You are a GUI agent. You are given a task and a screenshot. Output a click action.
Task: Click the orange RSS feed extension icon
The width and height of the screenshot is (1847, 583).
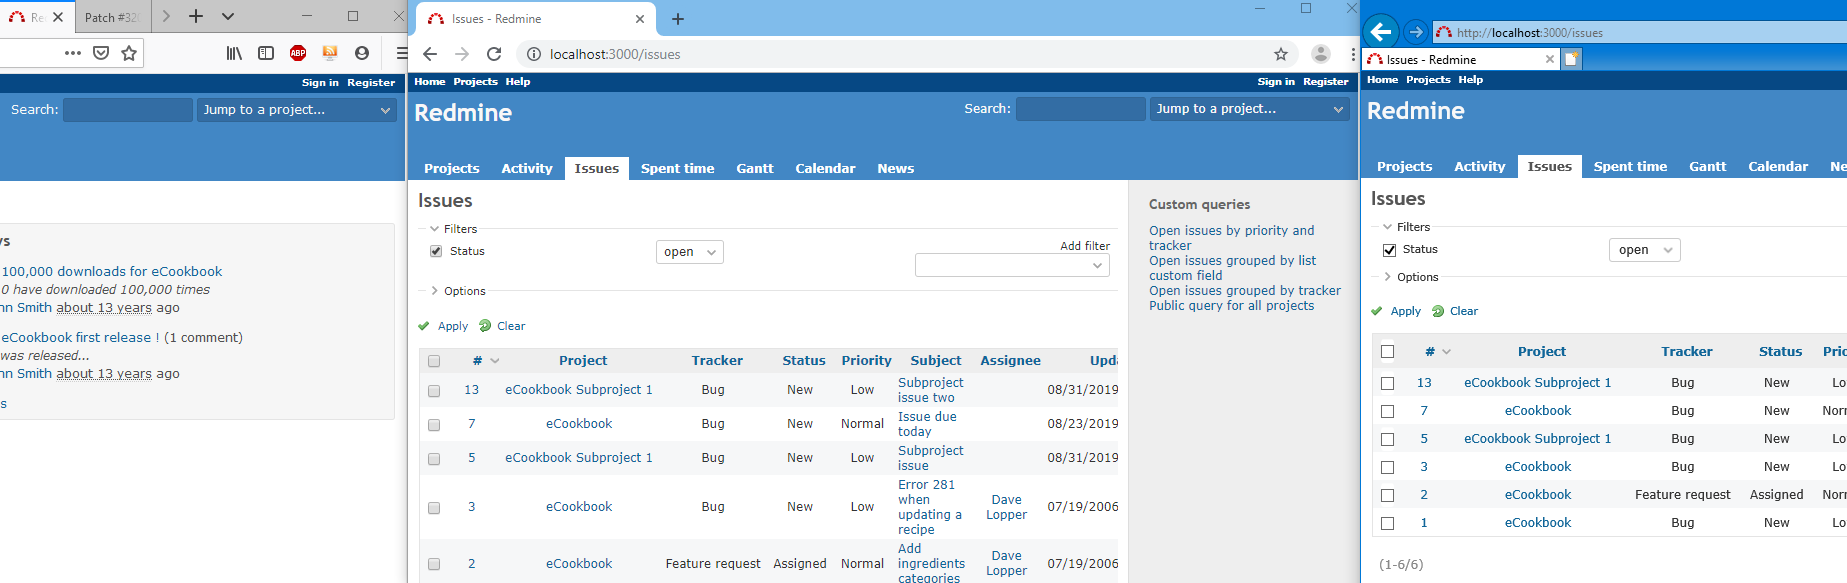[330, 53]
